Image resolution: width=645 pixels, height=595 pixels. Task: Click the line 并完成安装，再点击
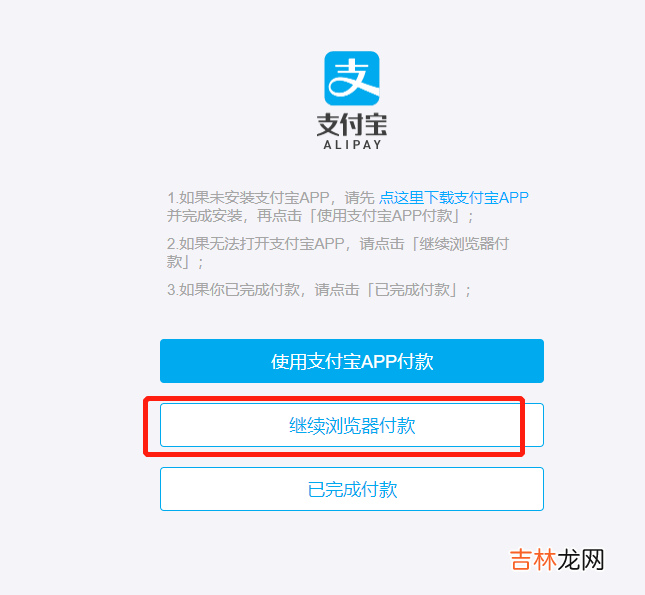(234, 216)
